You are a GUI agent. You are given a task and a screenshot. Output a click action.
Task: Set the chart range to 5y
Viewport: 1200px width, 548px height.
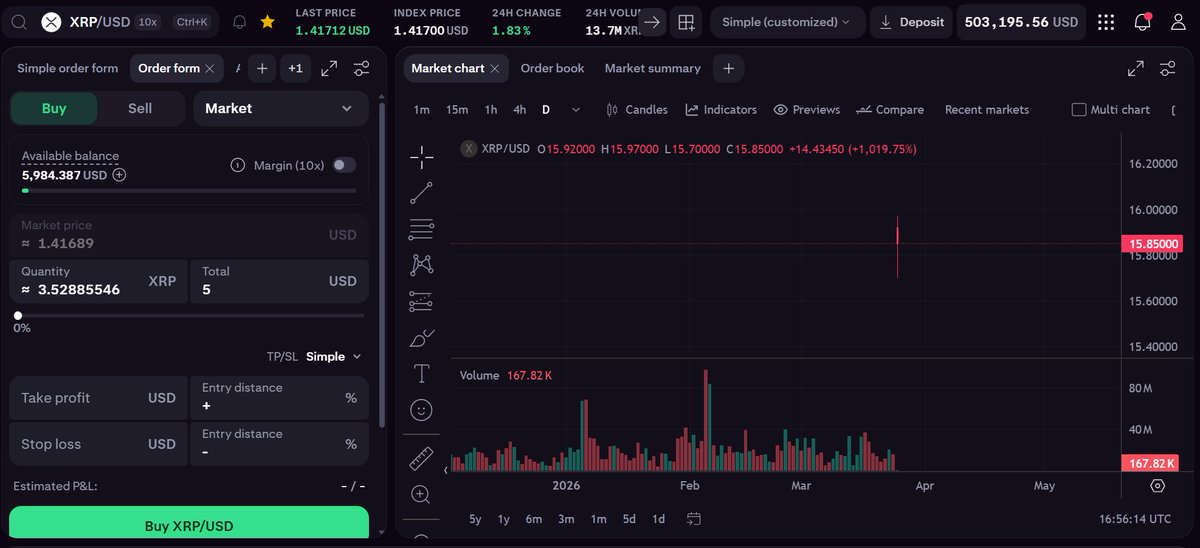tap(475, 519)
